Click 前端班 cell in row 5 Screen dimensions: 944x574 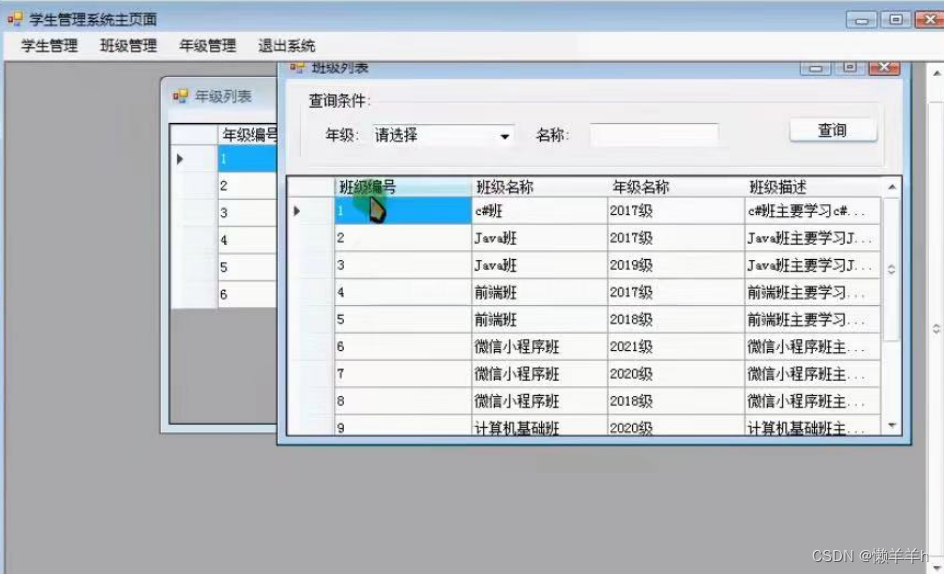coord(539,319)
